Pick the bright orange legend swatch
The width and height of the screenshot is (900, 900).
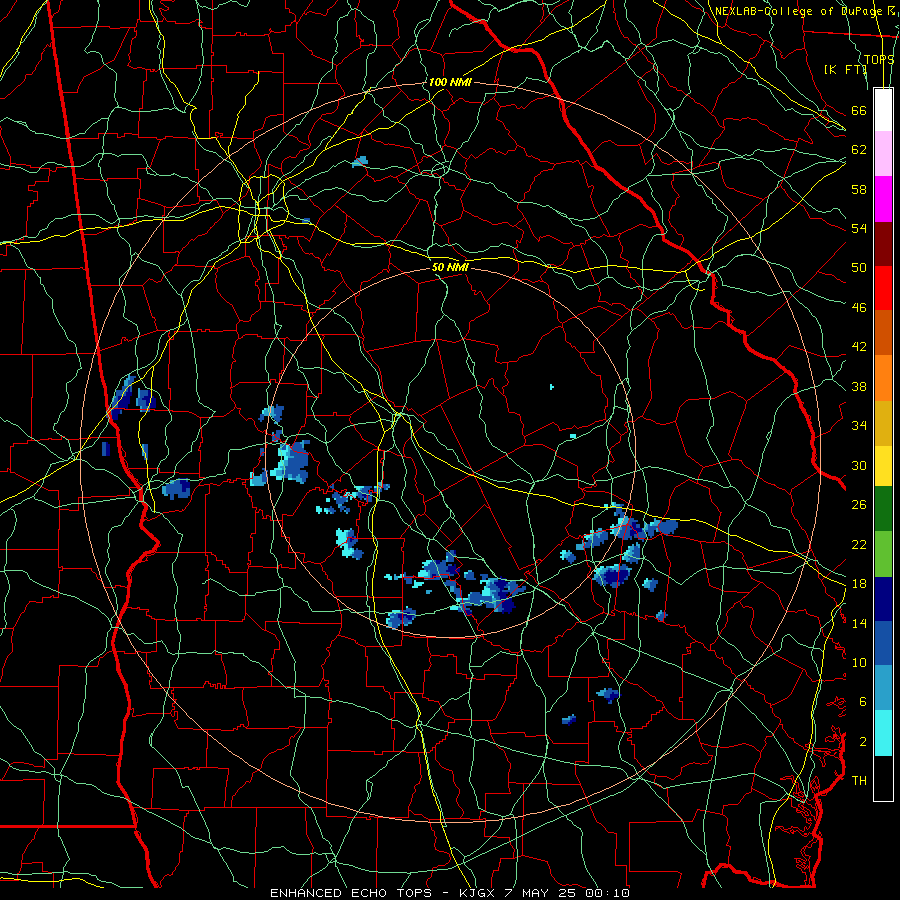coord(883,378)
